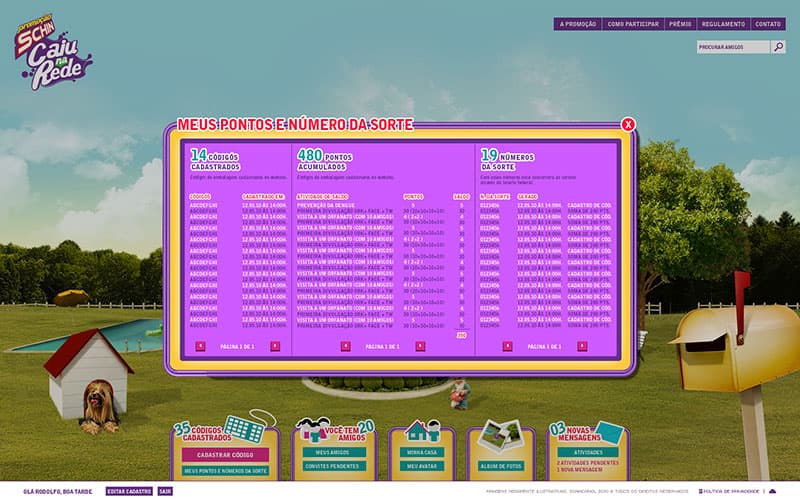
Task: Go to previous page of pontos acumulados
Action: pos(345,346)
